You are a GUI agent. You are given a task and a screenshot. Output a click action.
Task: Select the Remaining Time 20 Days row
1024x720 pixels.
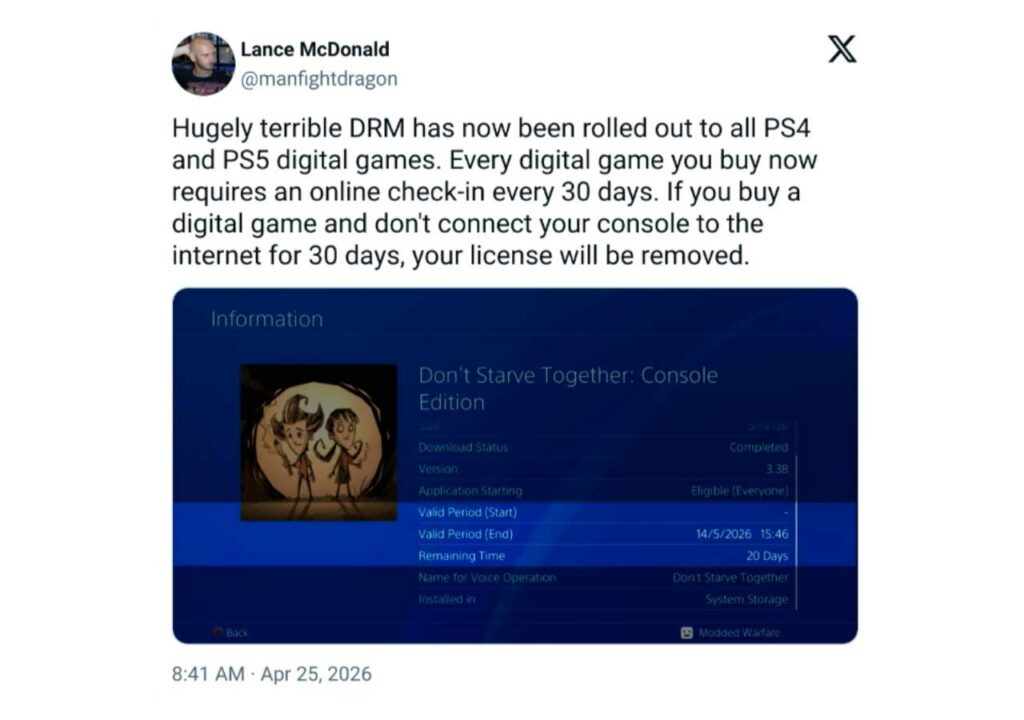(x=603, y=556)
